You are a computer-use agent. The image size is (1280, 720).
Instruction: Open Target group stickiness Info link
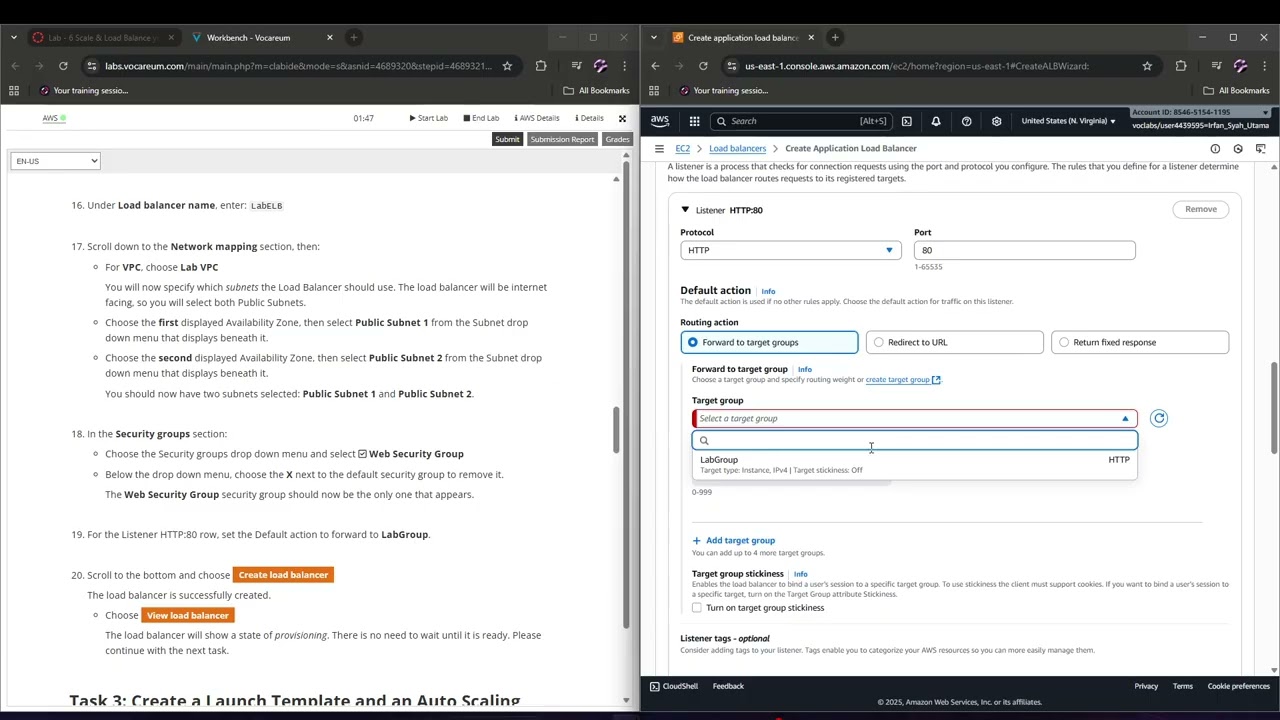pyautogui.click(x=800, y=574)
